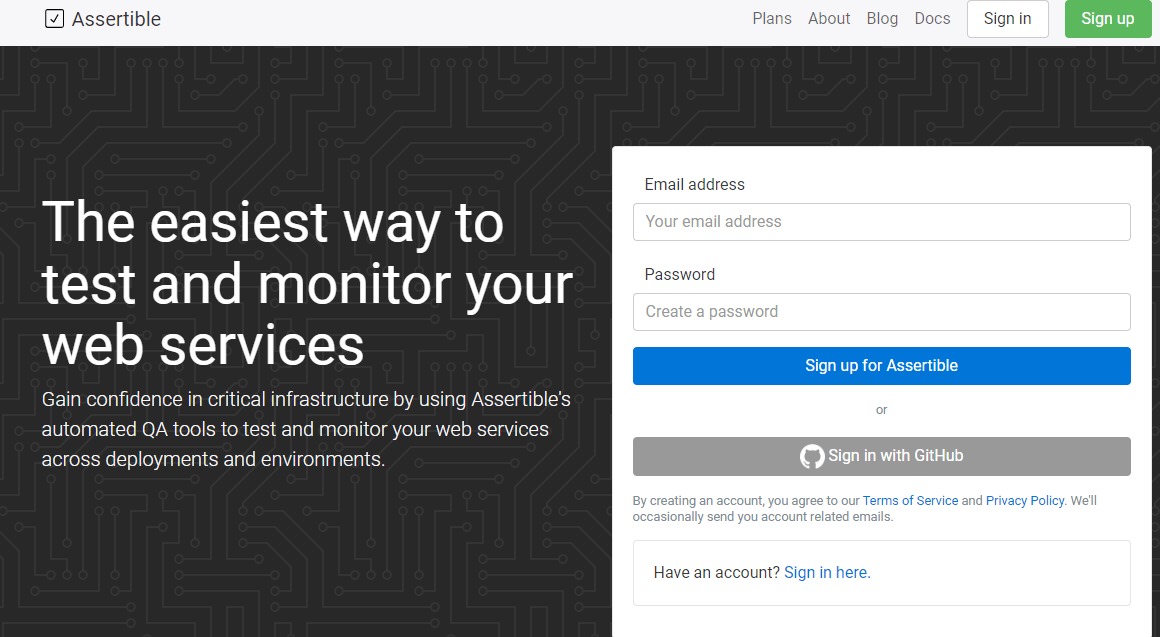
Task: Click the Sign in navbar button
Action: click(x=1007, y=18)
